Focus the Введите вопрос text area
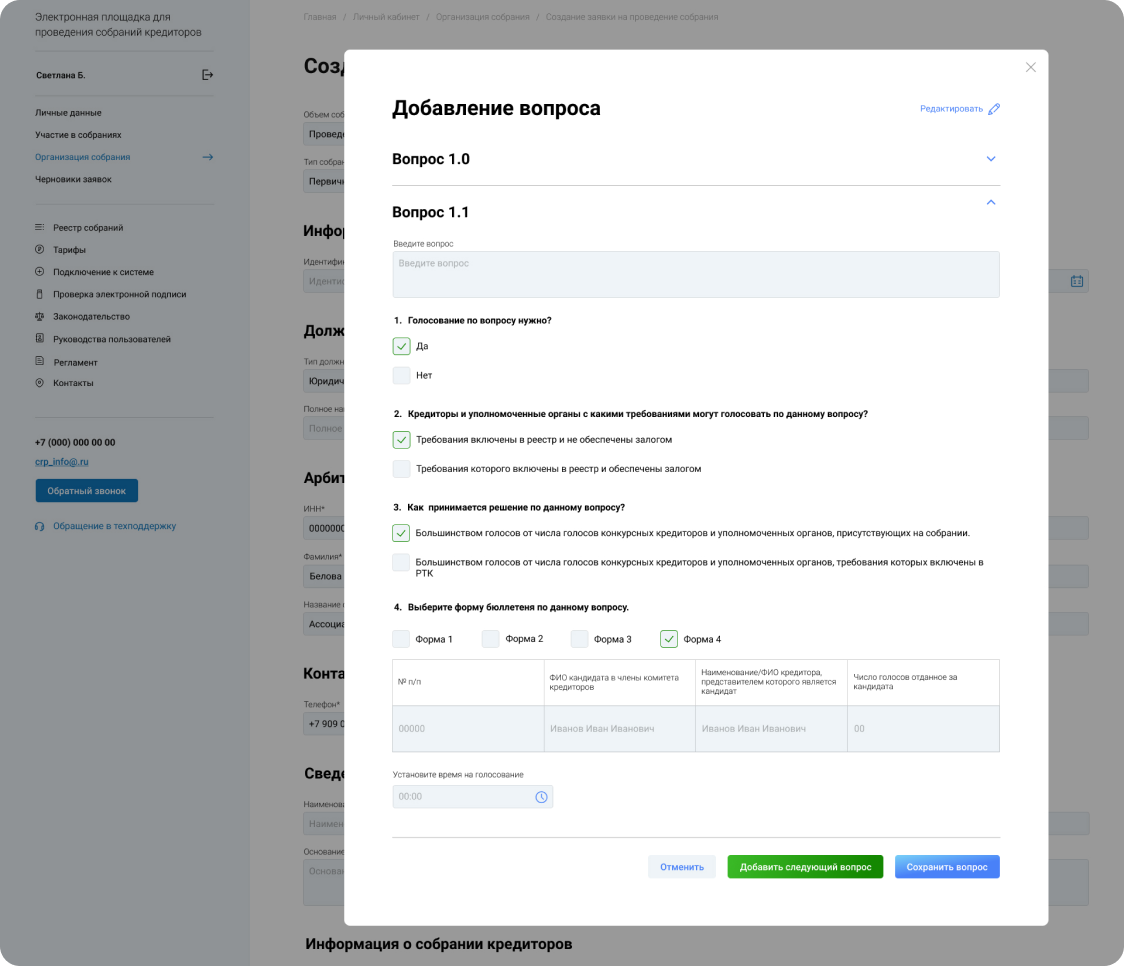 695,274
